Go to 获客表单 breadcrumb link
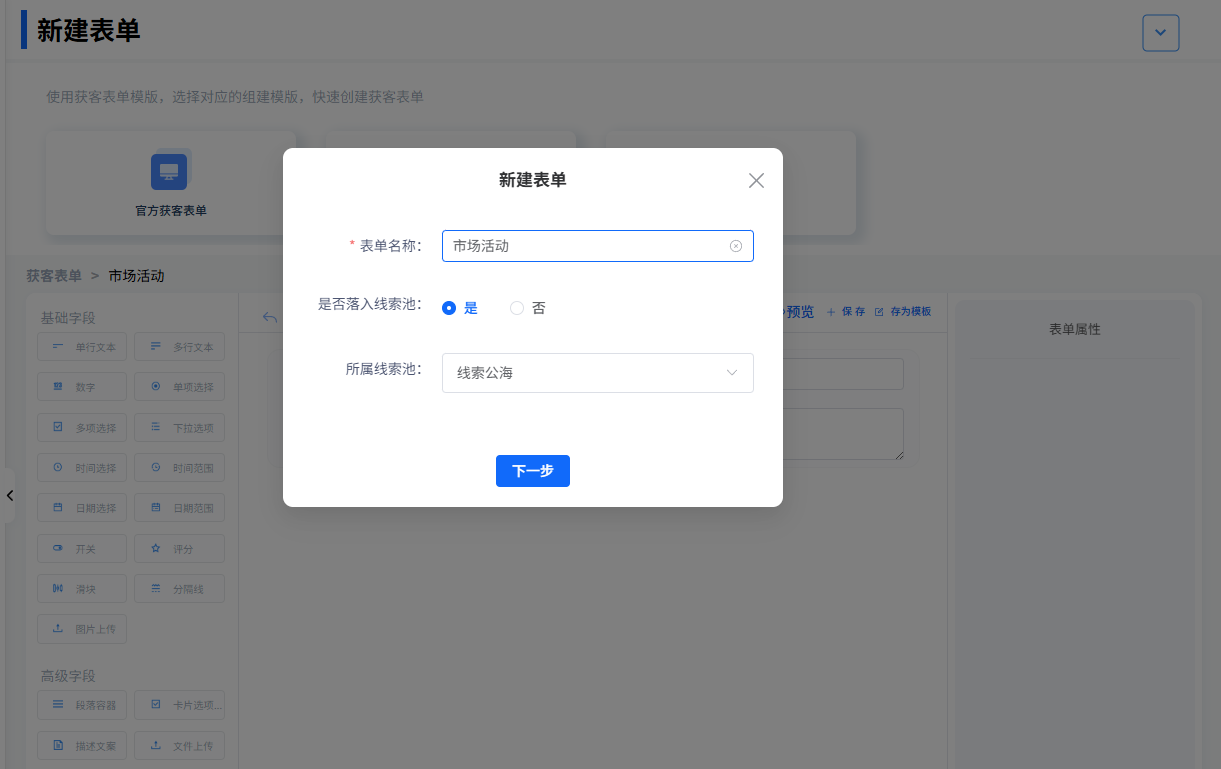Screen dimensions: 1221x769 54,276
